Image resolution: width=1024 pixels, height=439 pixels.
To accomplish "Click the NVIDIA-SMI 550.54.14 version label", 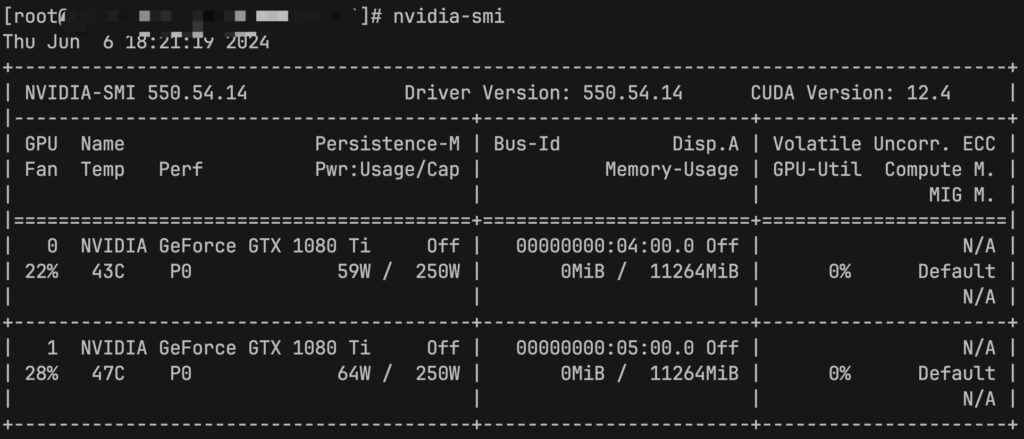I will tap(136, 93).
